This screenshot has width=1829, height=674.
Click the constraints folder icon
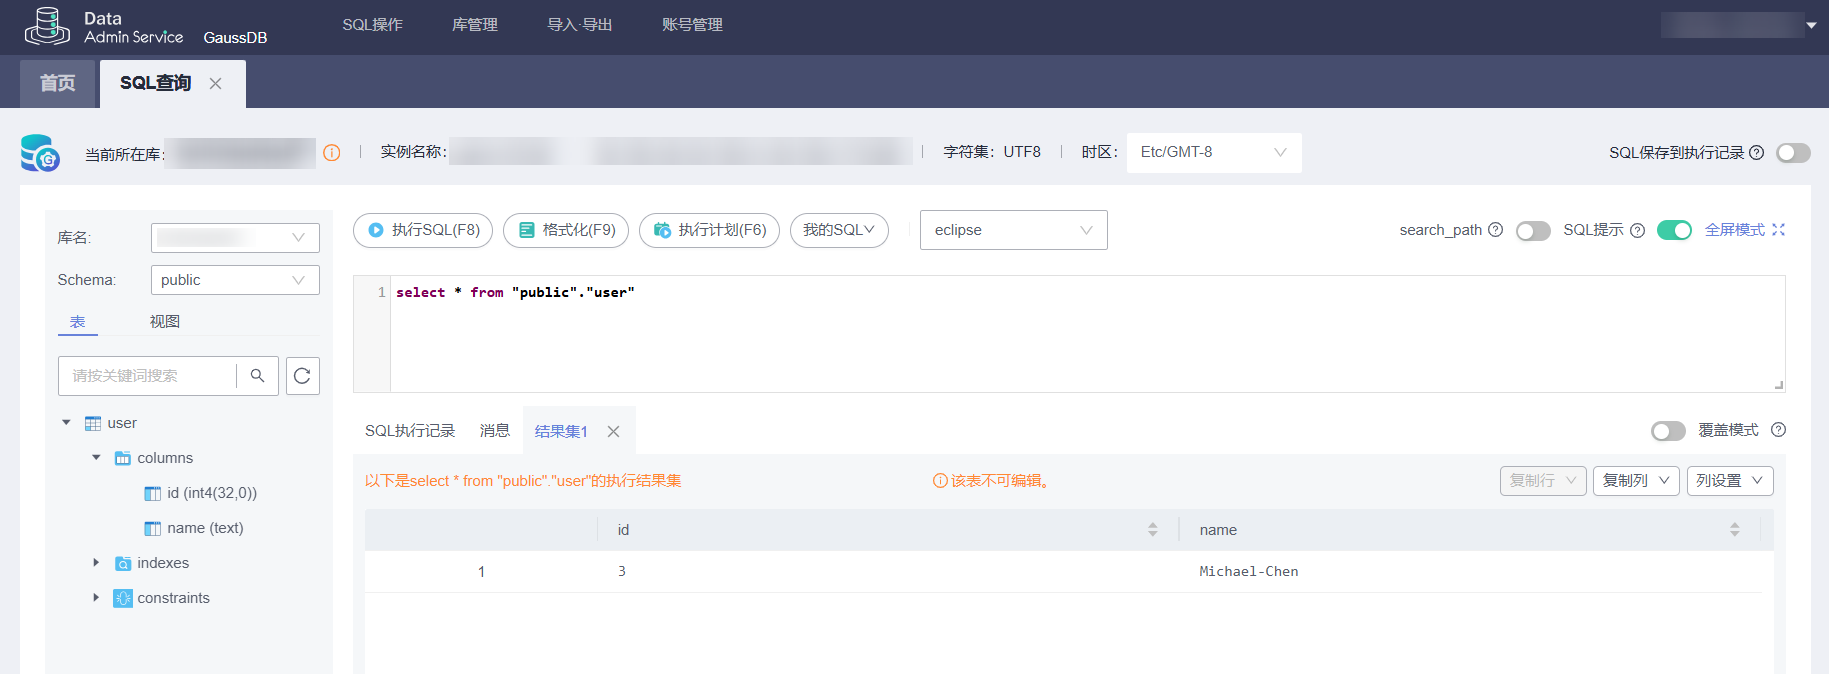click(x=123, y=598)
